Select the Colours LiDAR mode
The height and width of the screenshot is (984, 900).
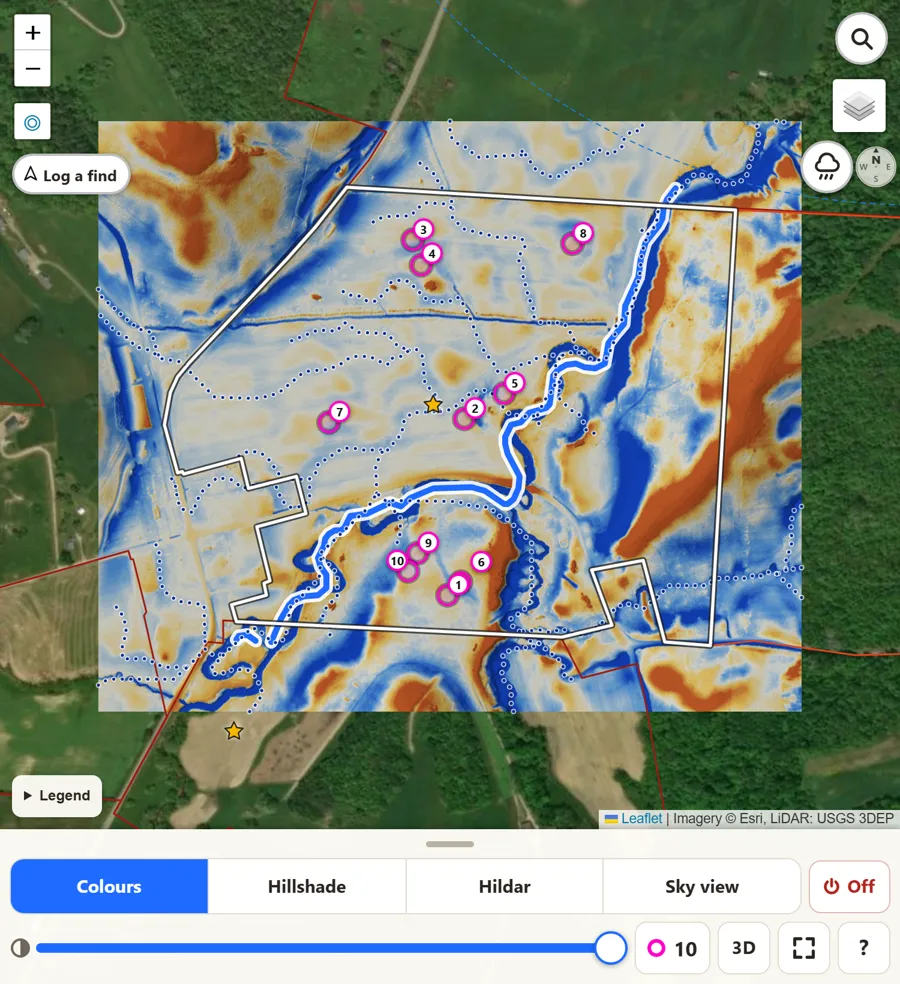[109, 886]
